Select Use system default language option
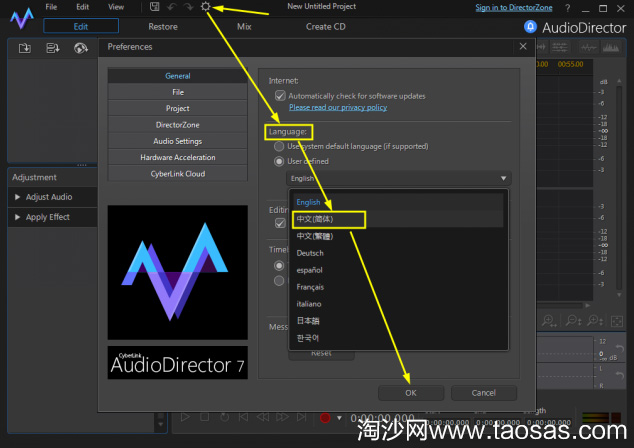The height and width of the screenshot is (448, 634). [279, 146]
